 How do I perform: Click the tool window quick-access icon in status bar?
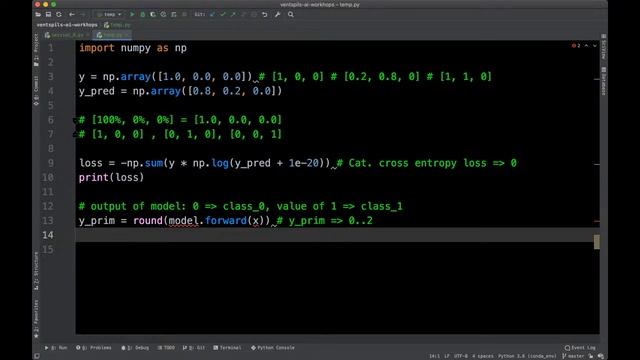tap(37, 356)
